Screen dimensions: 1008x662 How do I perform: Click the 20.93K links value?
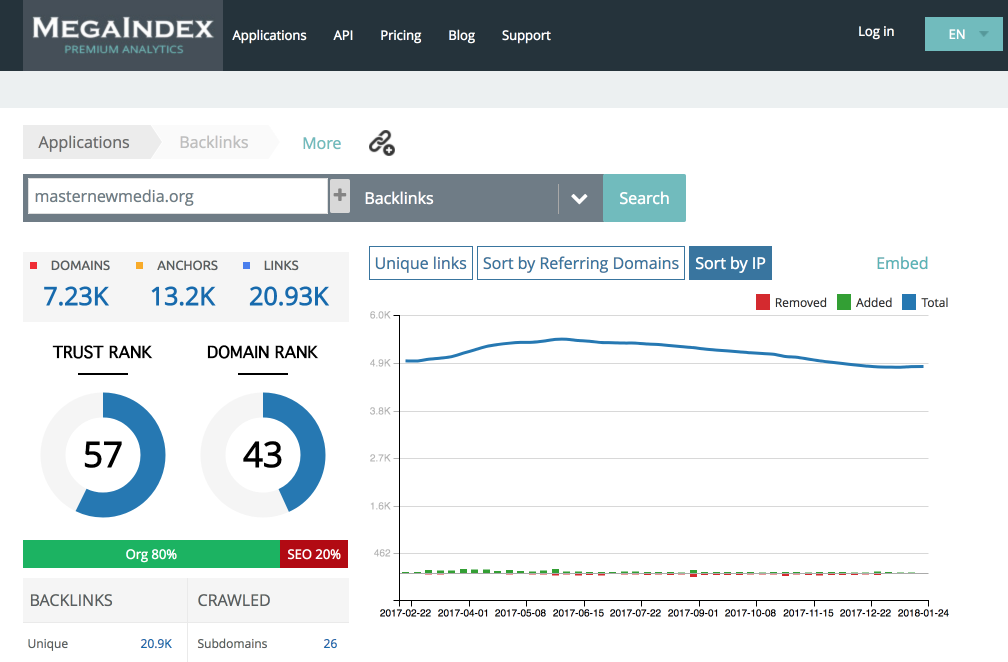point(289,296)
